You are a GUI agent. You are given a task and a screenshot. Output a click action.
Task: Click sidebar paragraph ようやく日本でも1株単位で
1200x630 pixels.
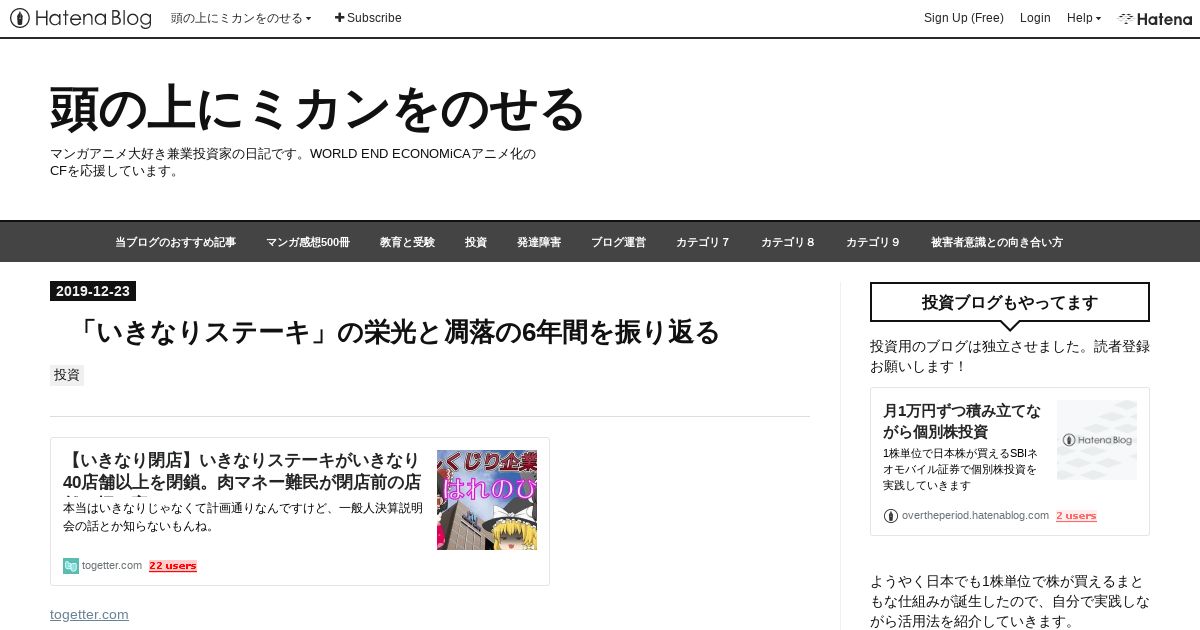1010,601
